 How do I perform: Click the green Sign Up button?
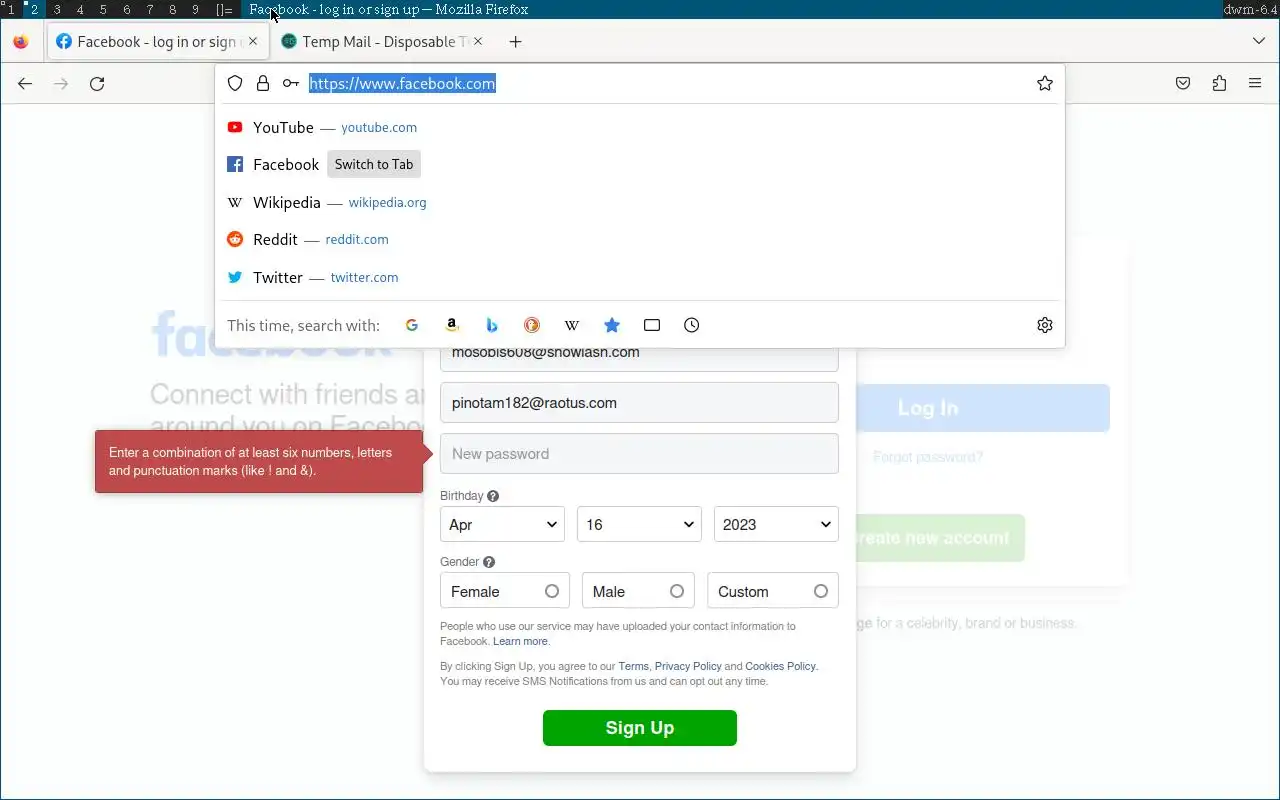click(x=640, y=728)
